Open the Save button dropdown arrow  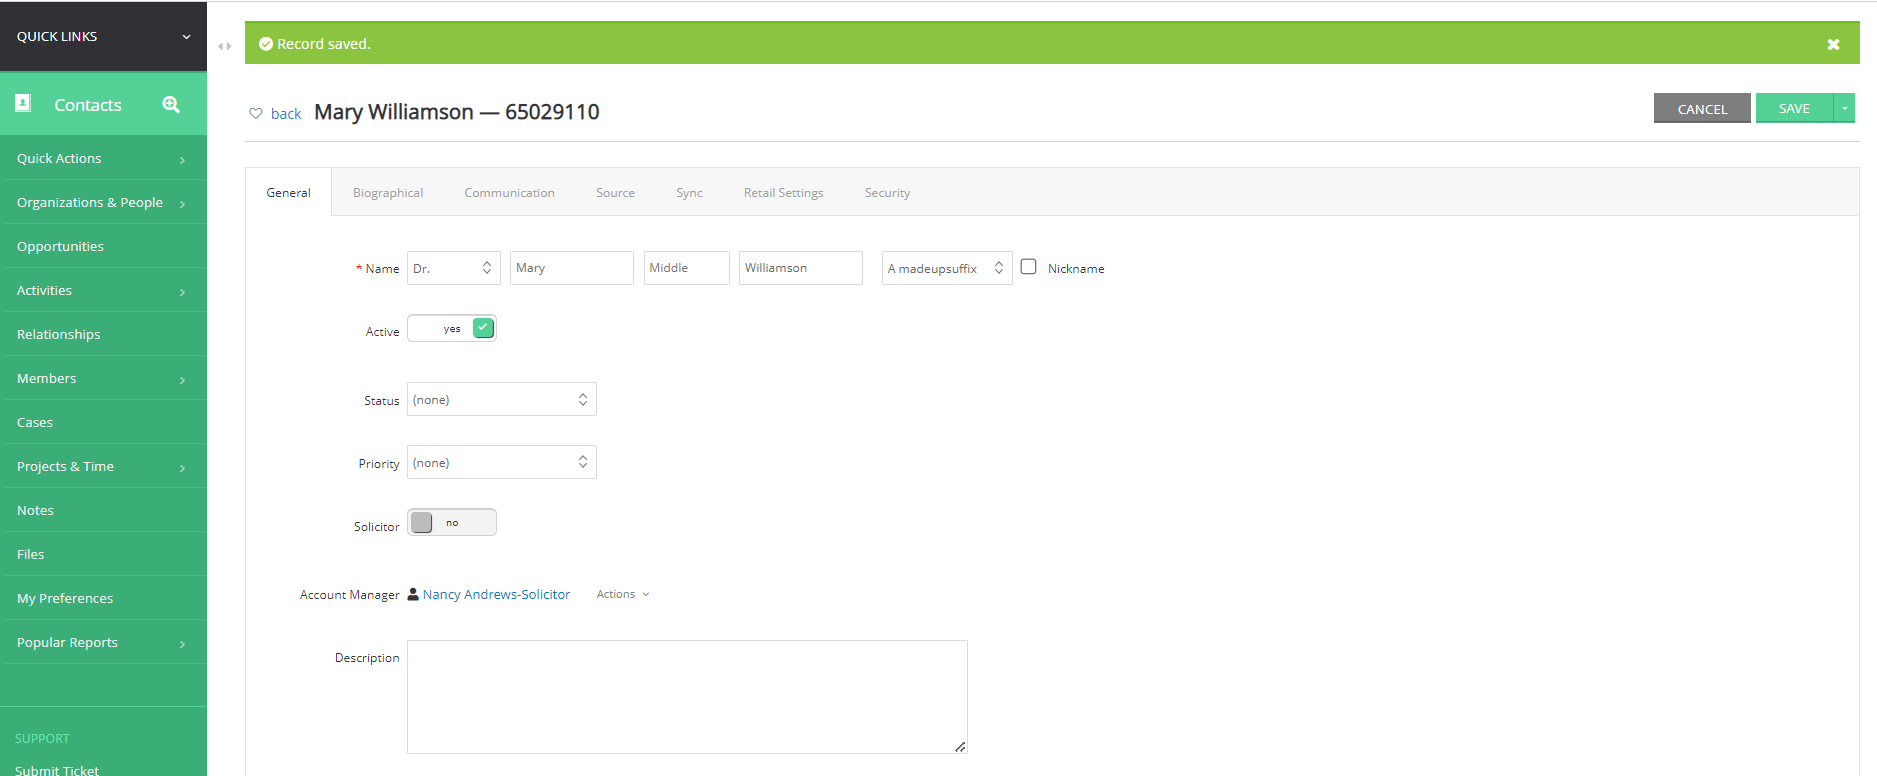[x=1844, y=108]
